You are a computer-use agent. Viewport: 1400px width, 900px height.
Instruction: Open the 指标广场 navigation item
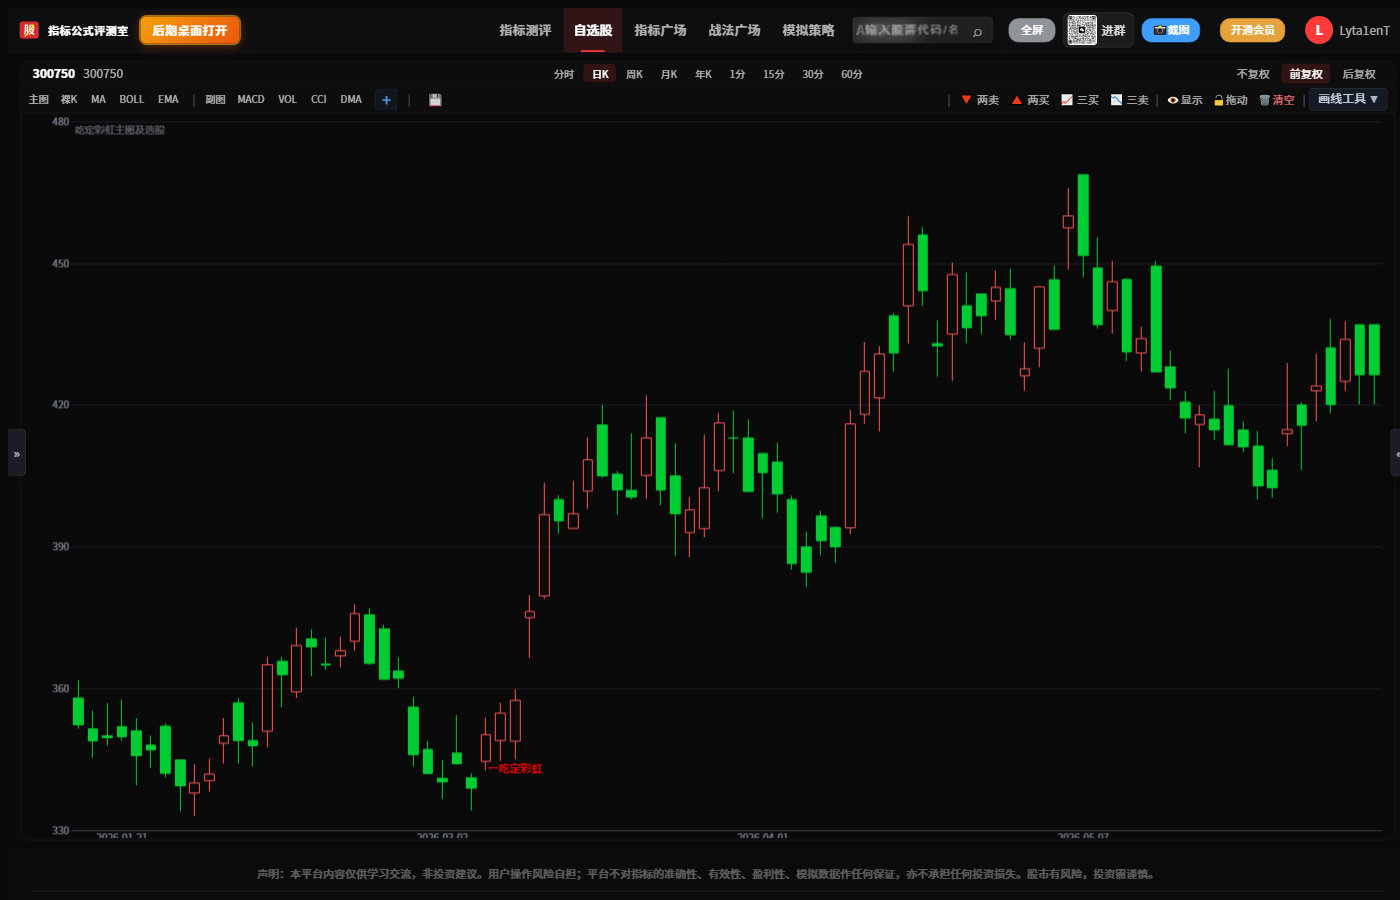click(x=660, y=30)
